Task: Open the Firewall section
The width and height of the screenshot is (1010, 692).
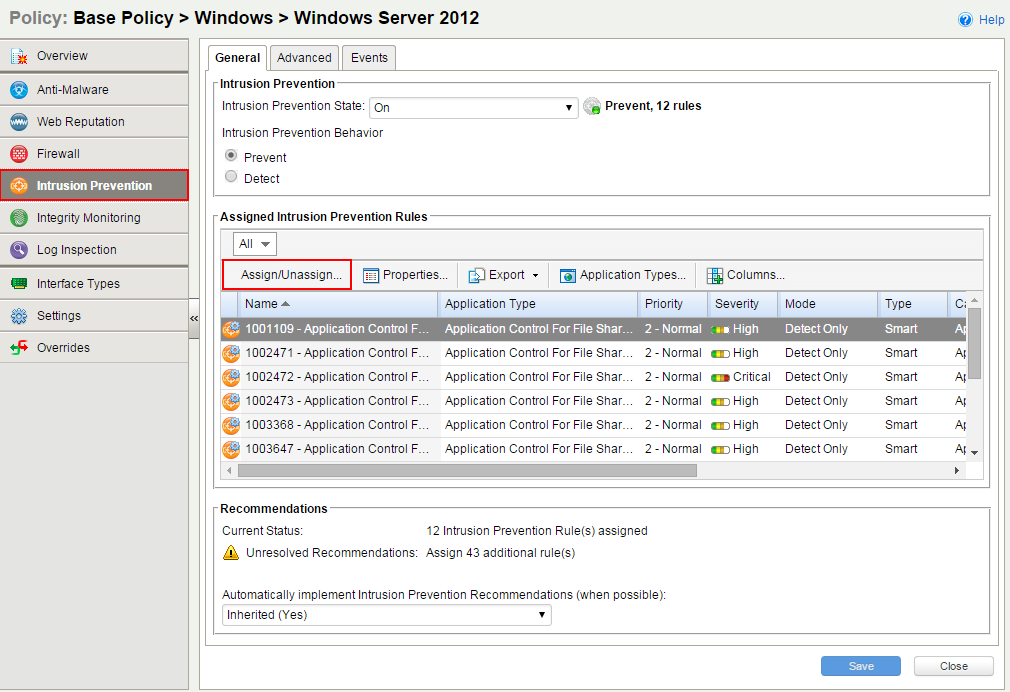Action: [94, 154]
